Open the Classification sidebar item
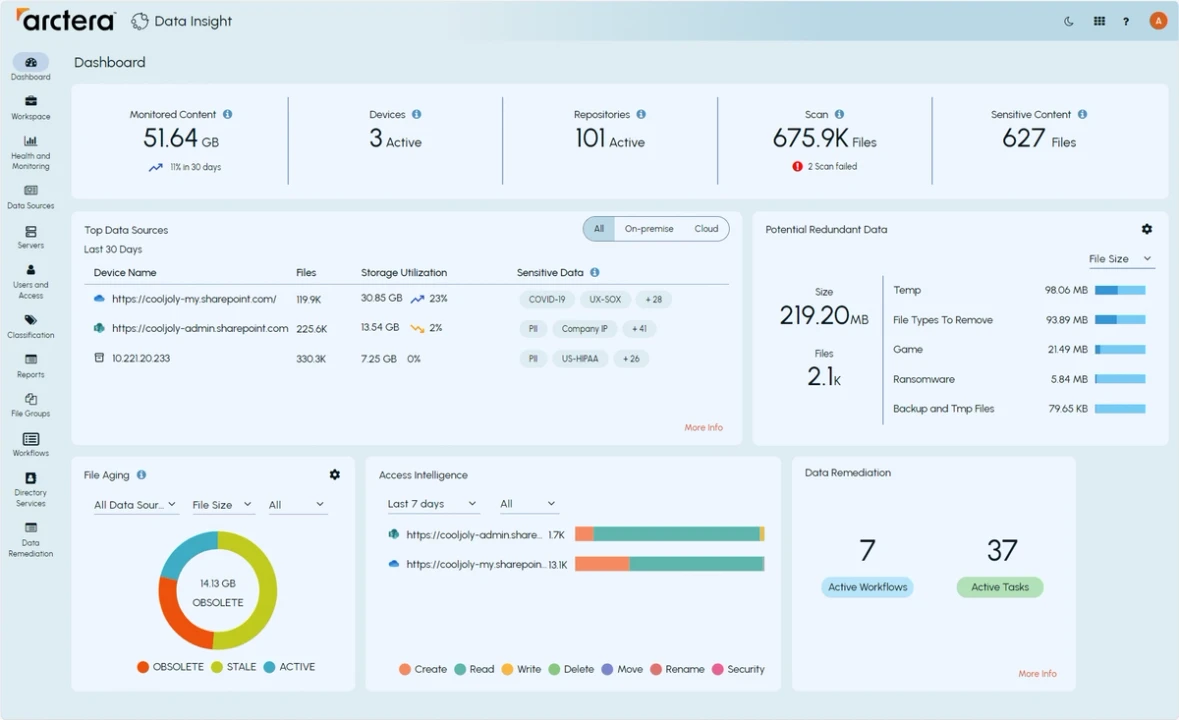 [x=30, y=326]
